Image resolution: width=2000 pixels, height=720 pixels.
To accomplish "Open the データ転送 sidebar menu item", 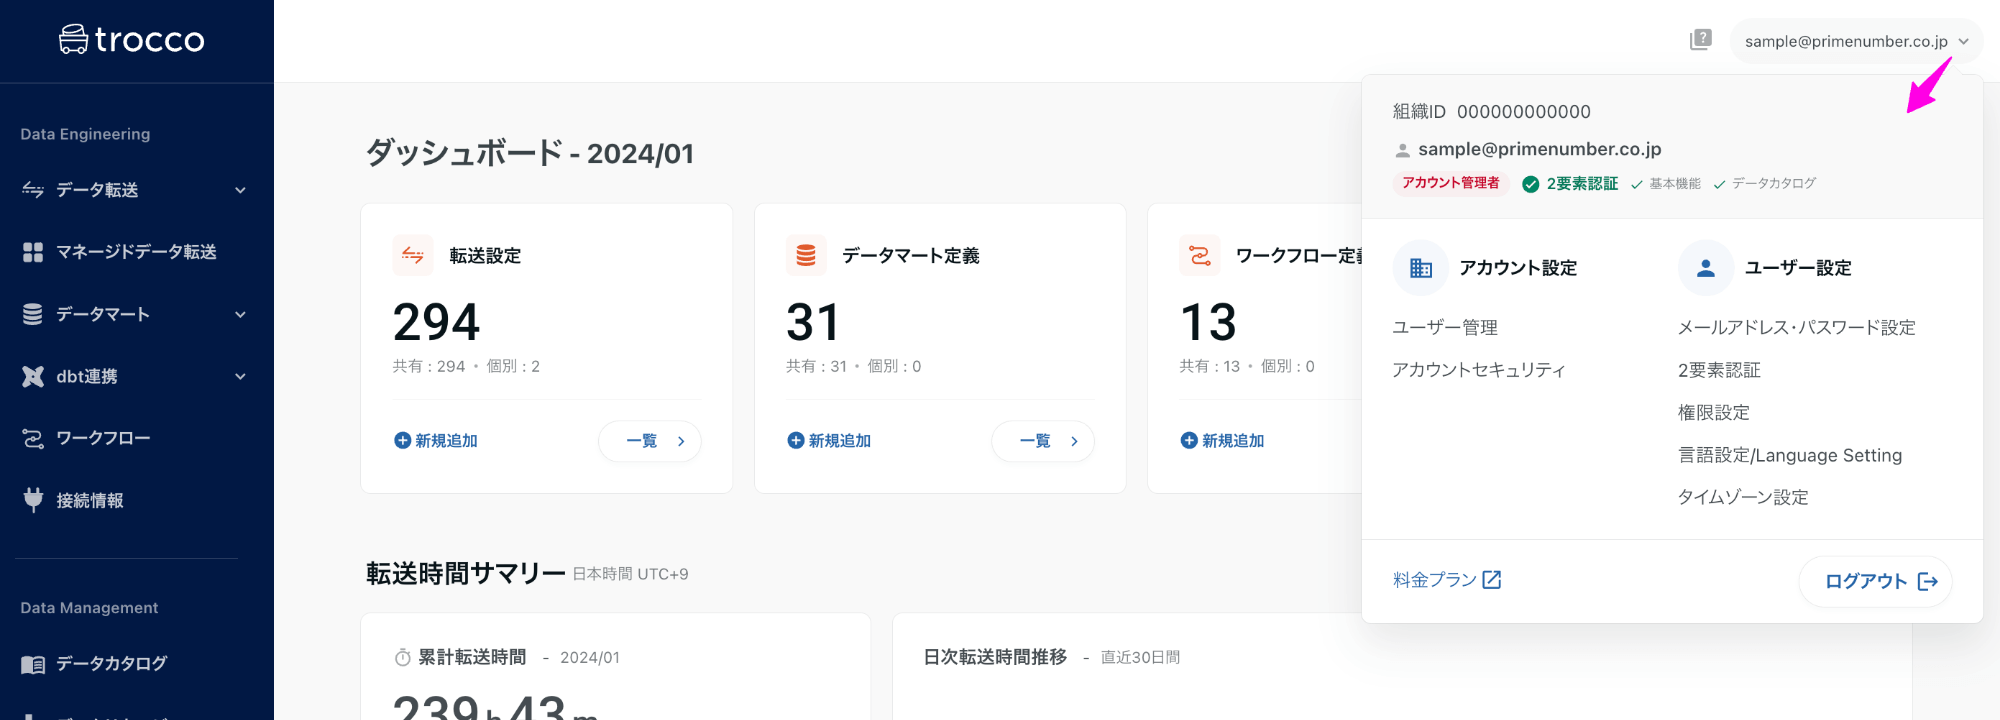I will 136,190.
